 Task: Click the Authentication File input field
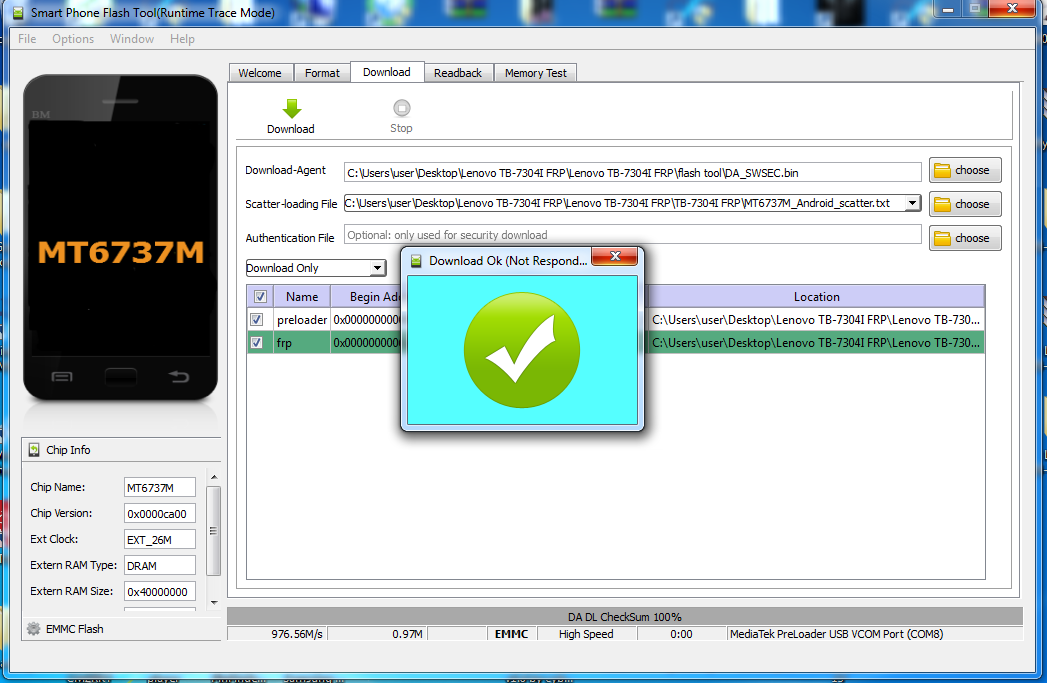(x=632, y=235)
